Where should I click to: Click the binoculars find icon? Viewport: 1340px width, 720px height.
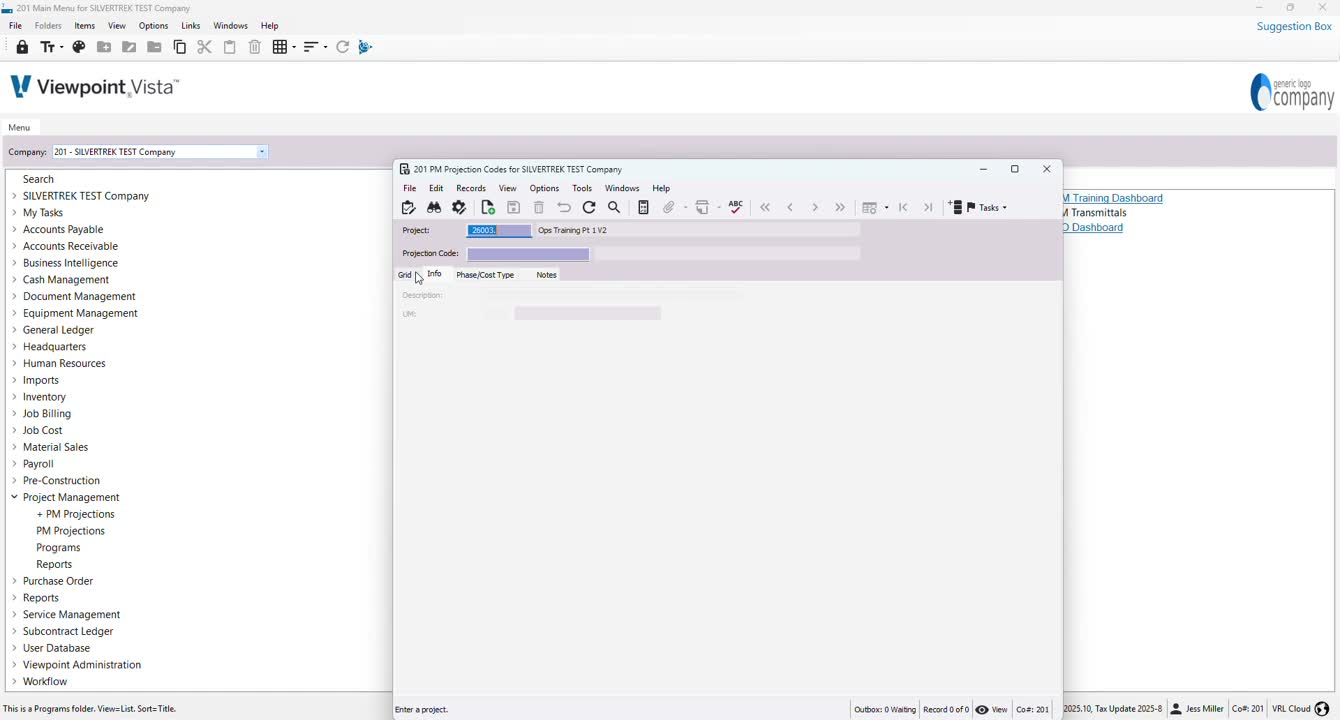434,208
